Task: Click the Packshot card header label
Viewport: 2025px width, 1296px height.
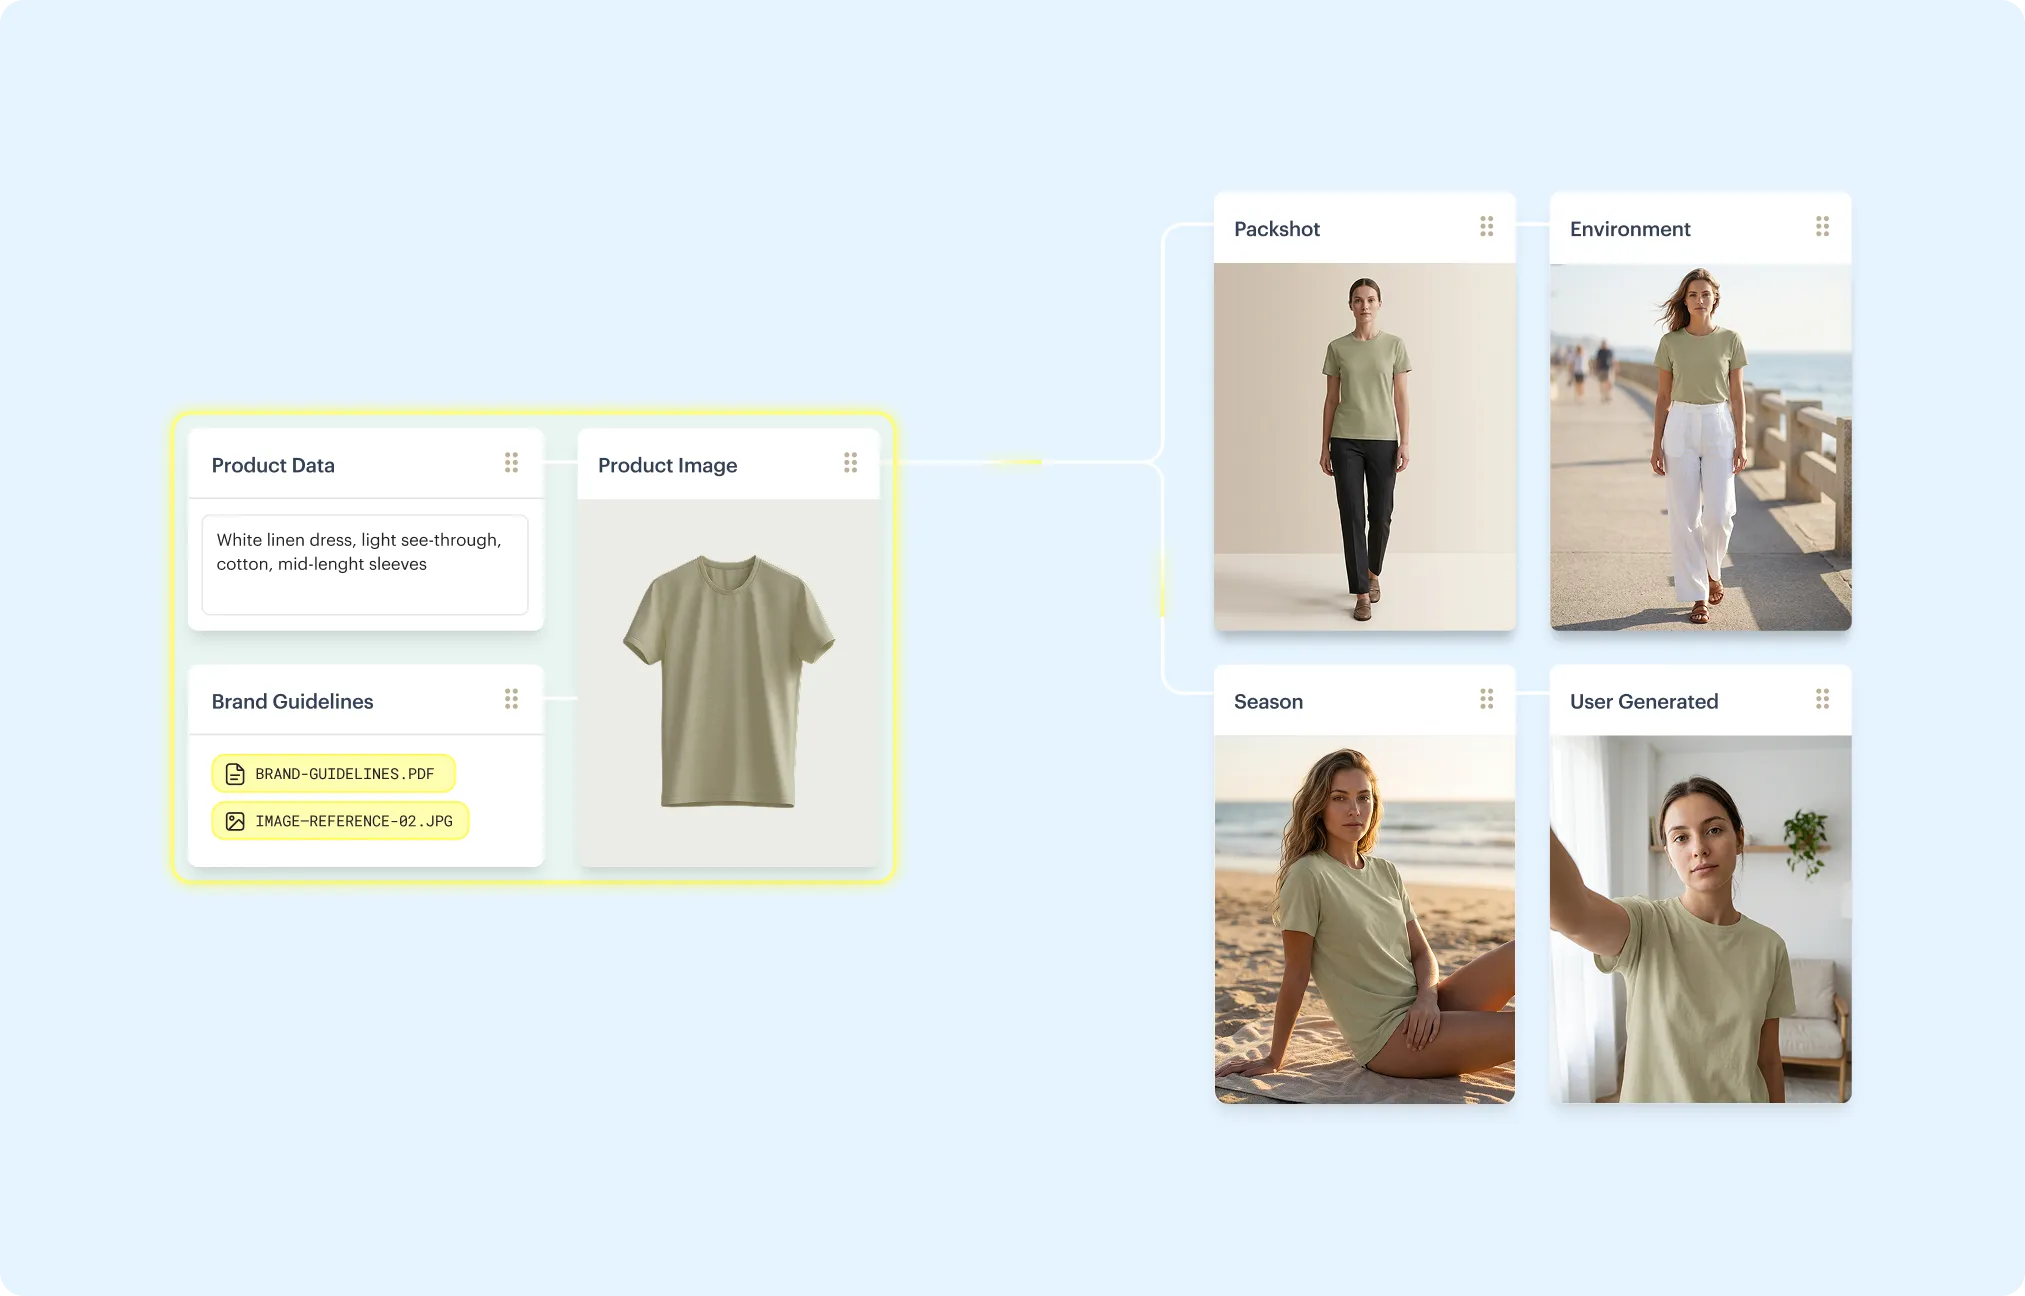Action: click(x=1276, y=229)
